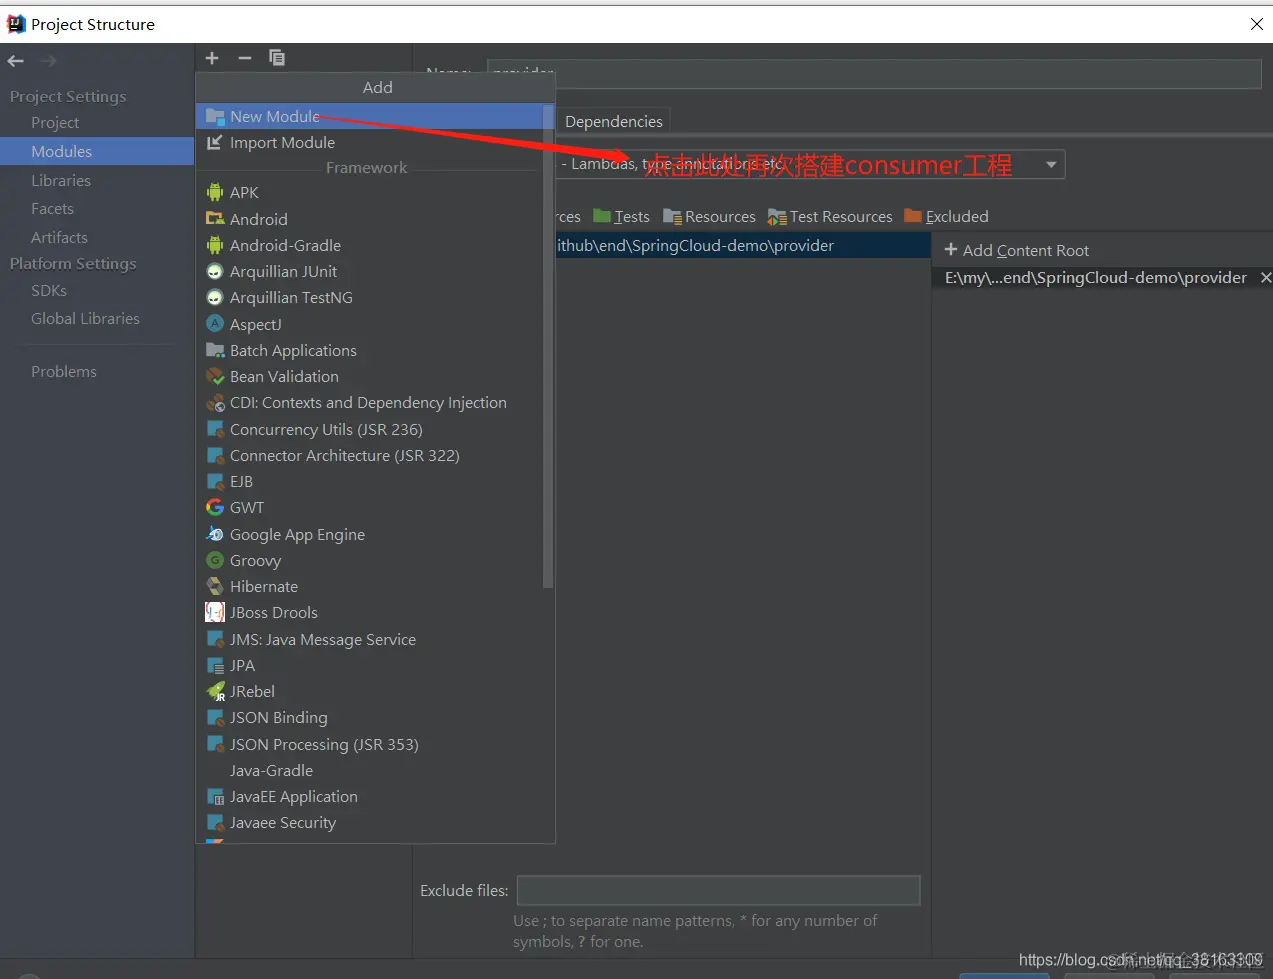
Task: Click the Connector Architecture (JSR 322) icon
Action: pos(214,455)
